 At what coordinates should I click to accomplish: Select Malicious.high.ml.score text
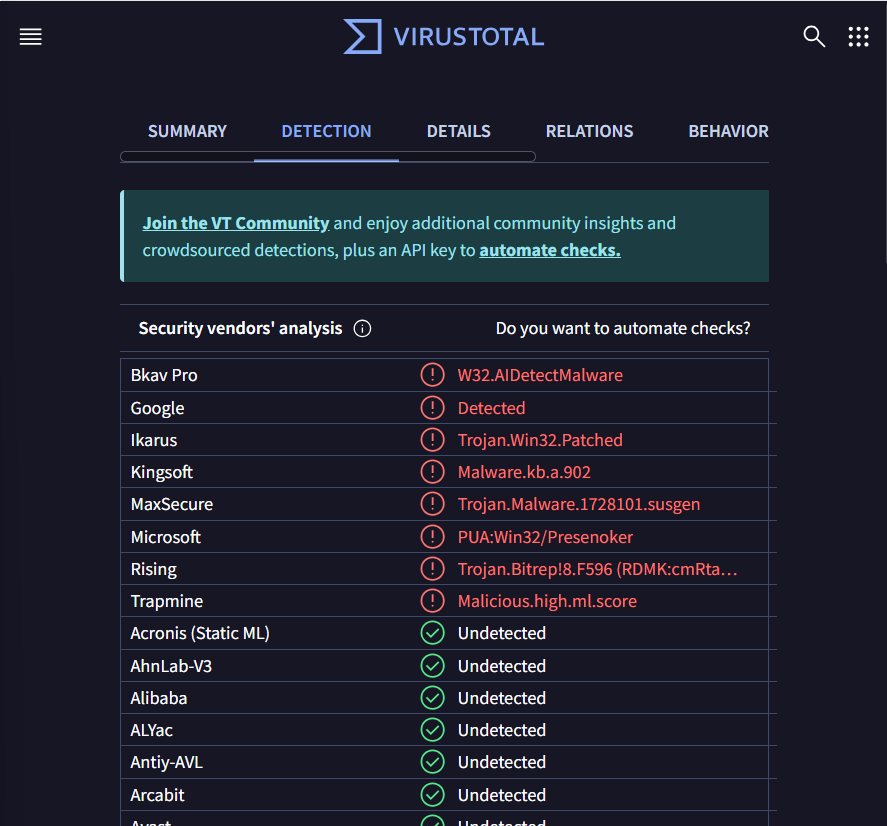[x=547, y=601]
